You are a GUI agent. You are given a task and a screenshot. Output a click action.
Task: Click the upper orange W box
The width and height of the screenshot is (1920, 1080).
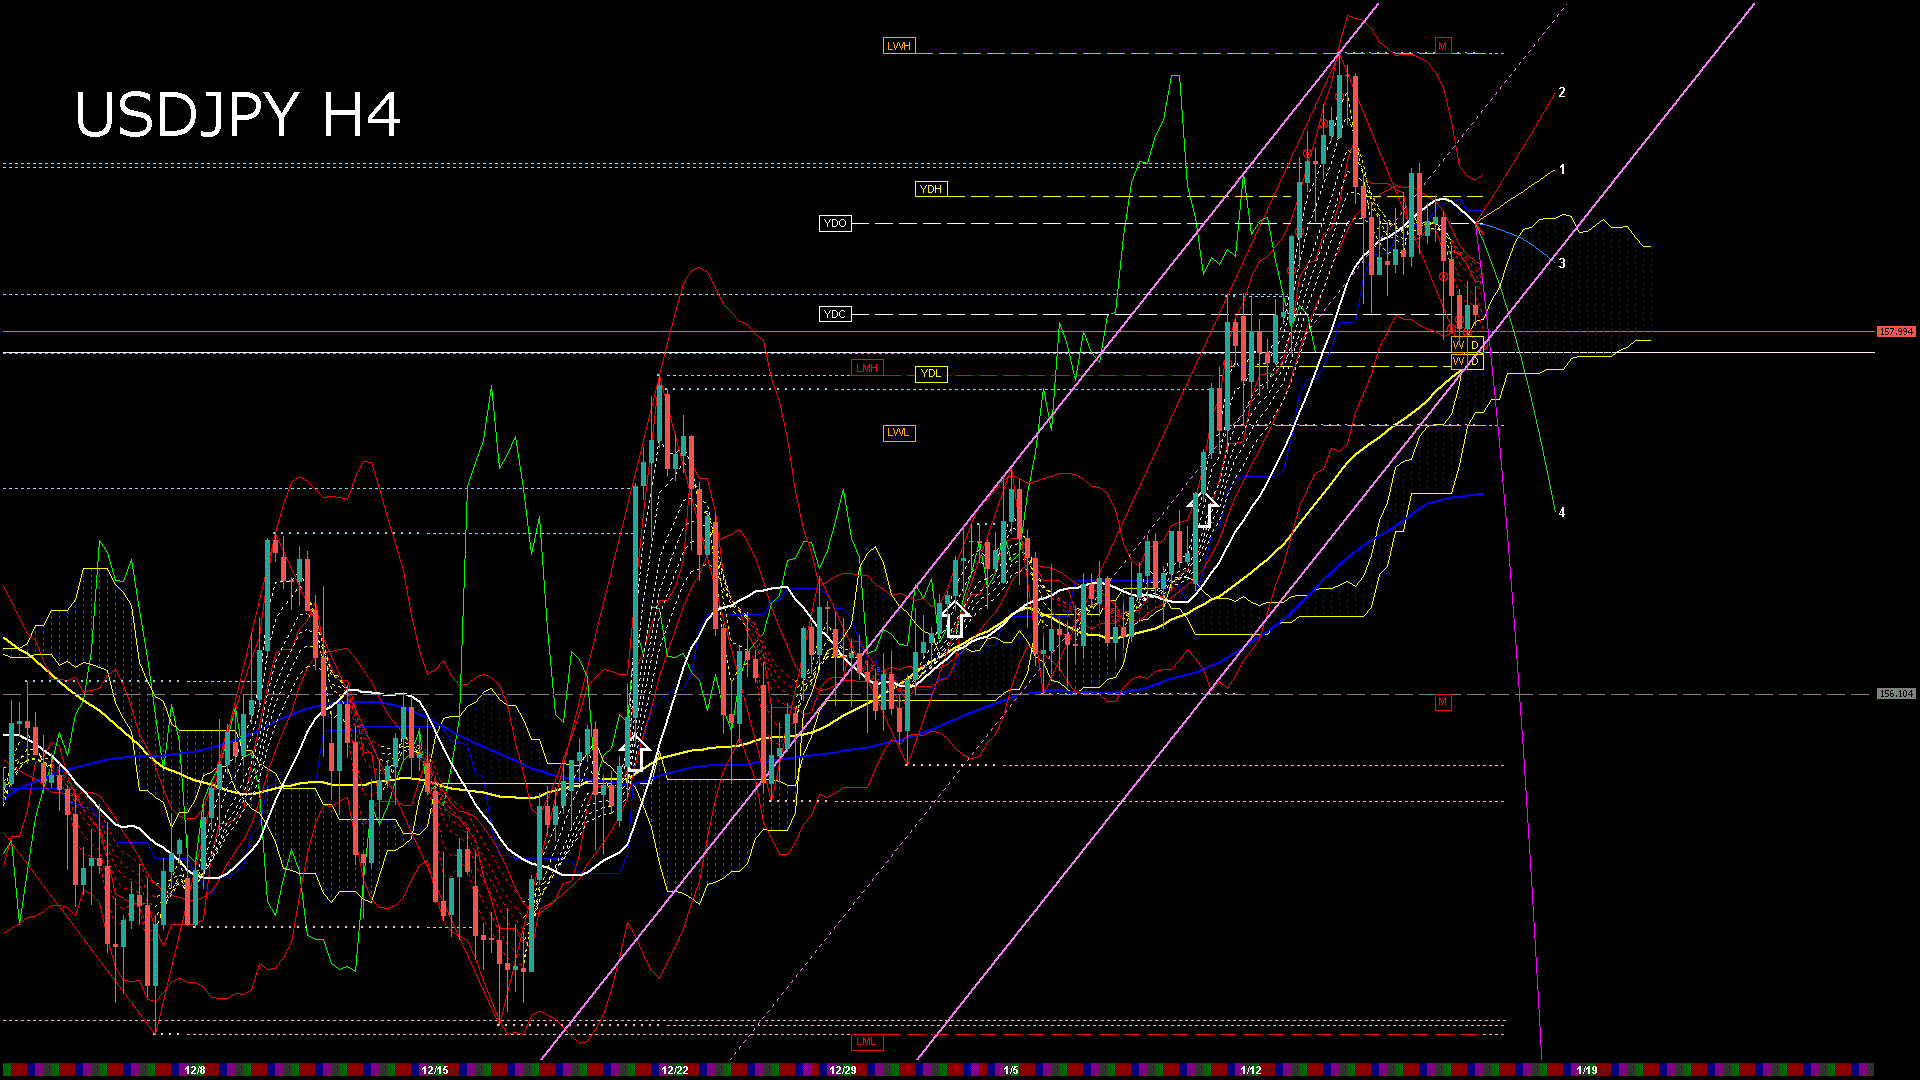point(1459,345)
